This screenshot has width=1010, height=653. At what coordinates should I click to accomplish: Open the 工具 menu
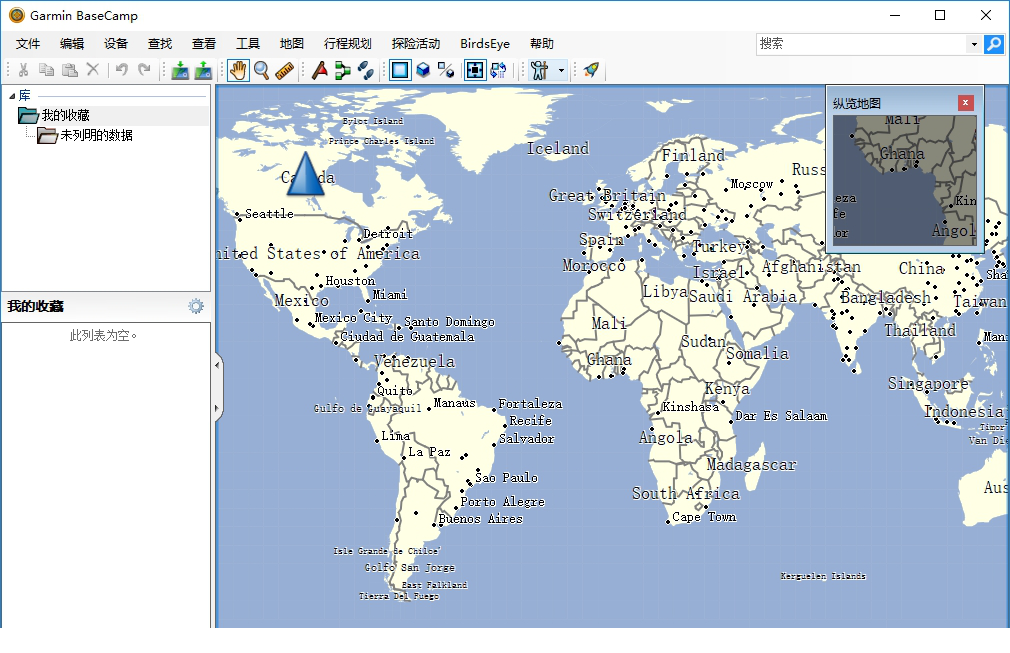pos(247,44)
